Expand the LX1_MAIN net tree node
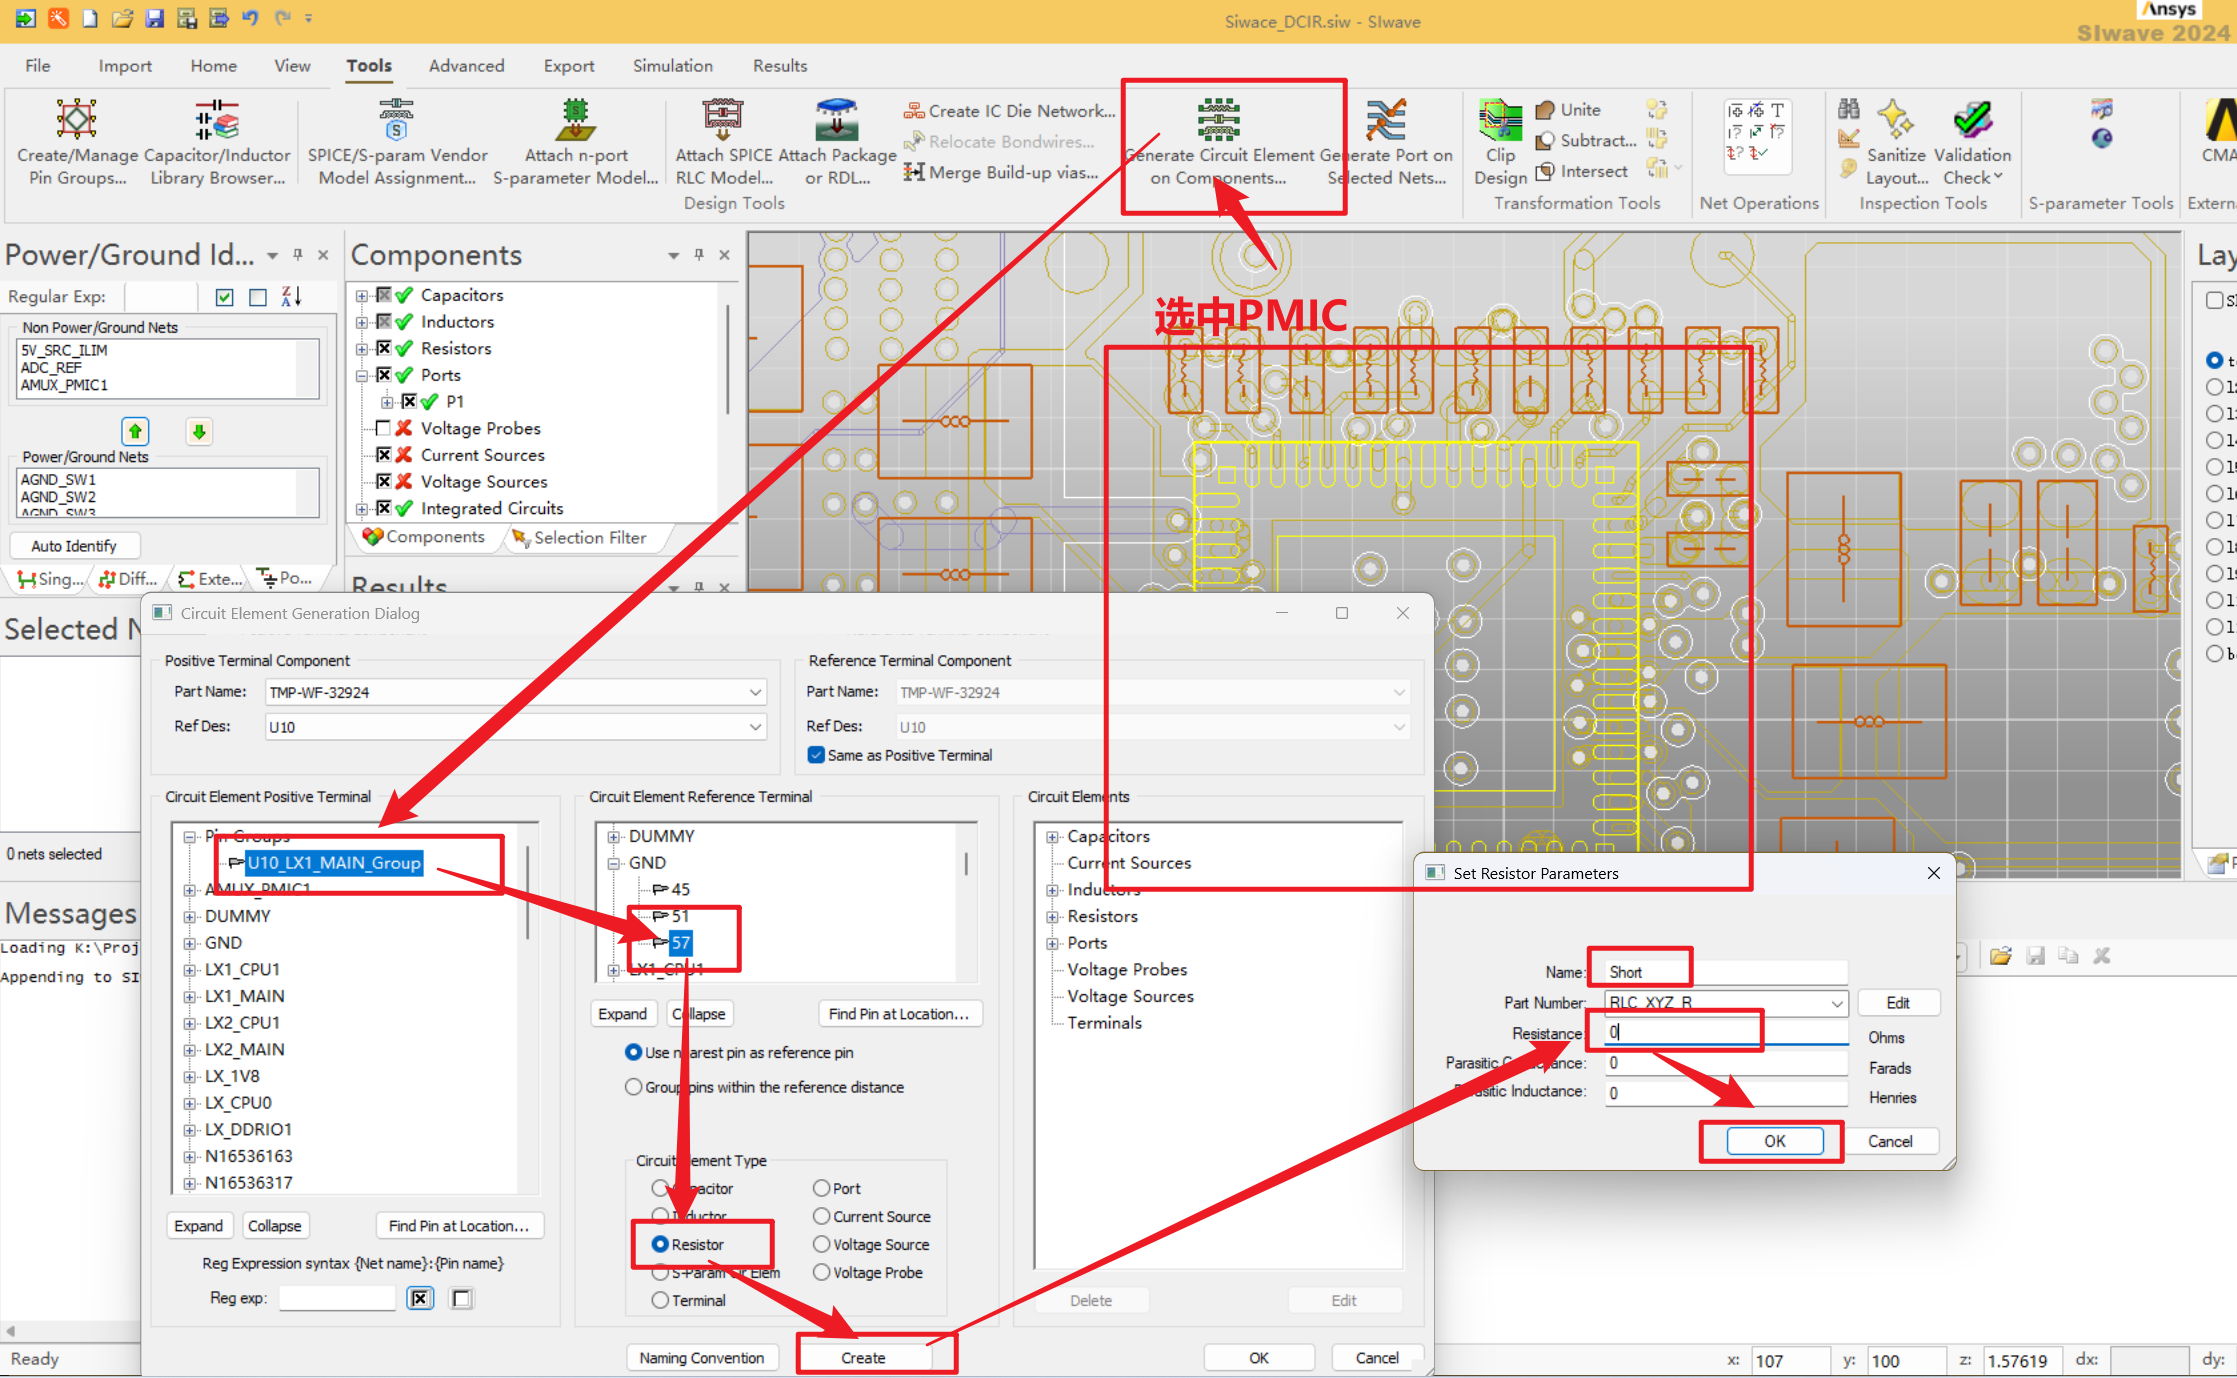Image resolution: width=2237 pixels, height=1378 pixels. coord(189,996)
